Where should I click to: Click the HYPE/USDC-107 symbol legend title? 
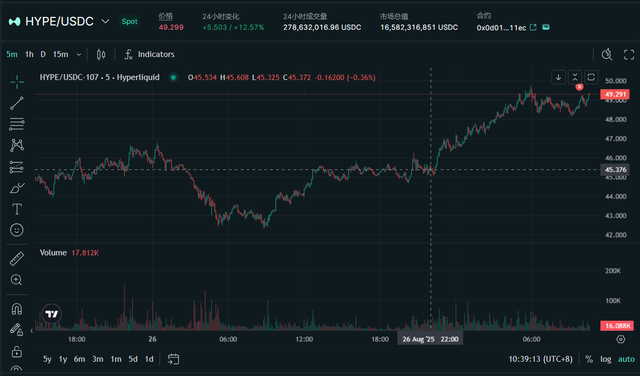click(100, 77)
